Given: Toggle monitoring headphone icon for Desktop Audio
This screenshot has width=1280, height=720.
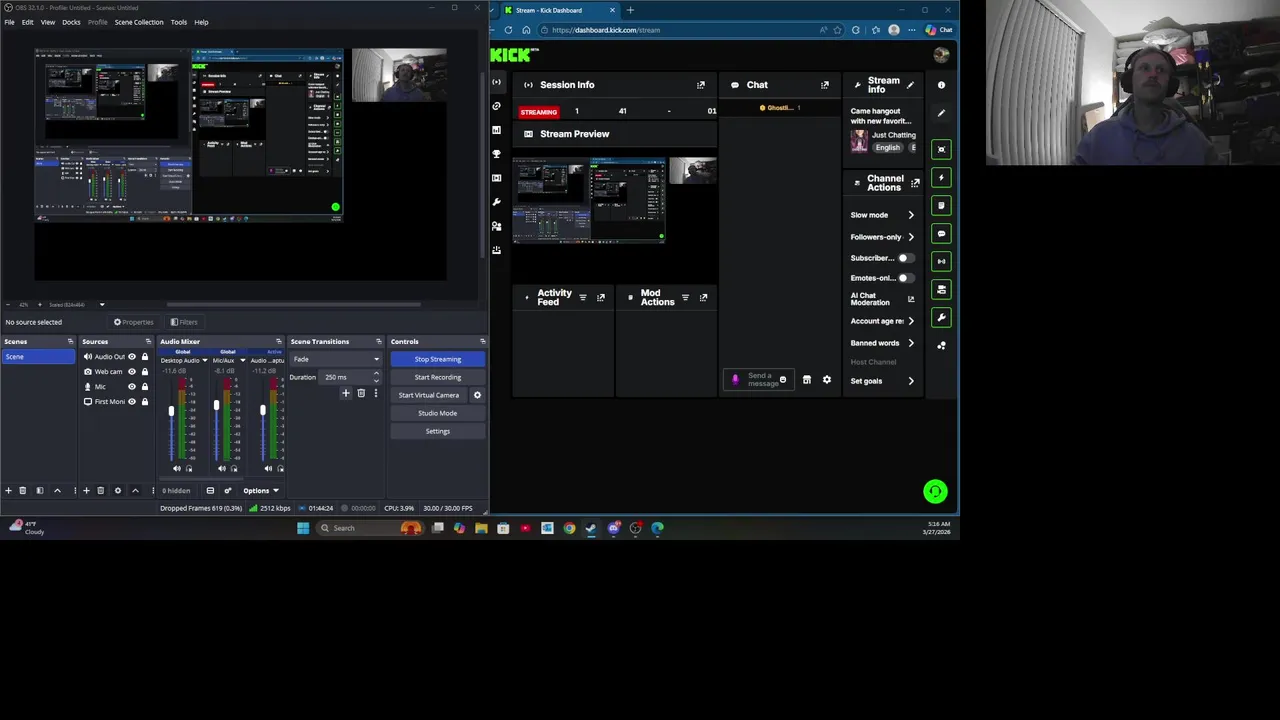Looking at the screenshot, I should tap(189, 468).
